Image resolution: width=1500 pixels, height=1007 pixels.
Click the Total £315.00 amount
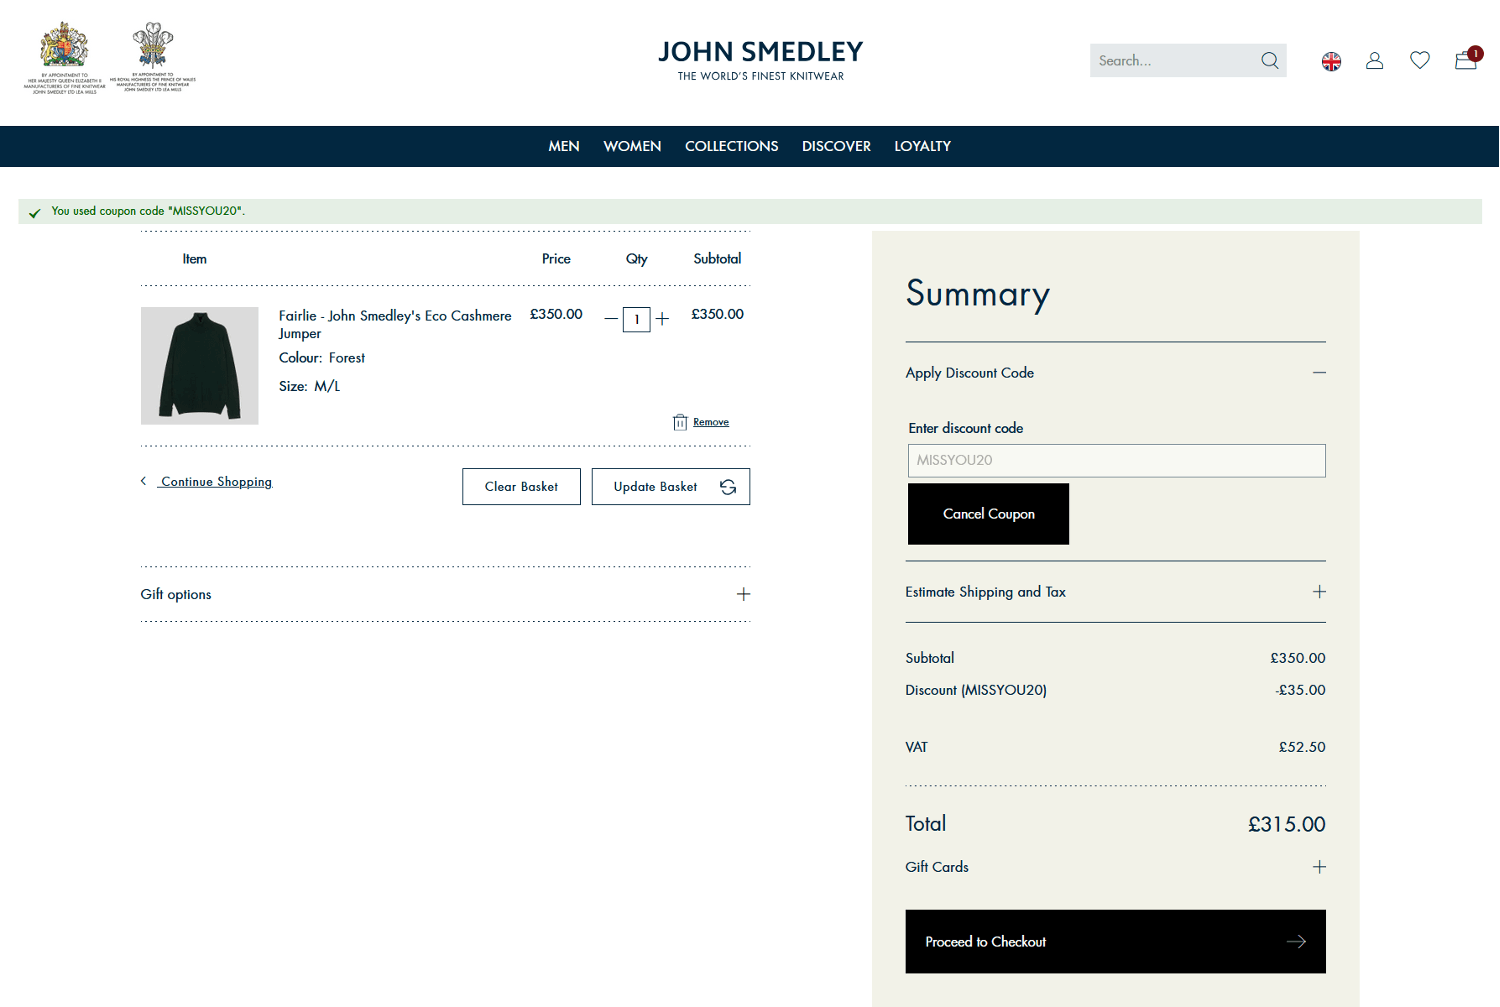point(1286,825)
